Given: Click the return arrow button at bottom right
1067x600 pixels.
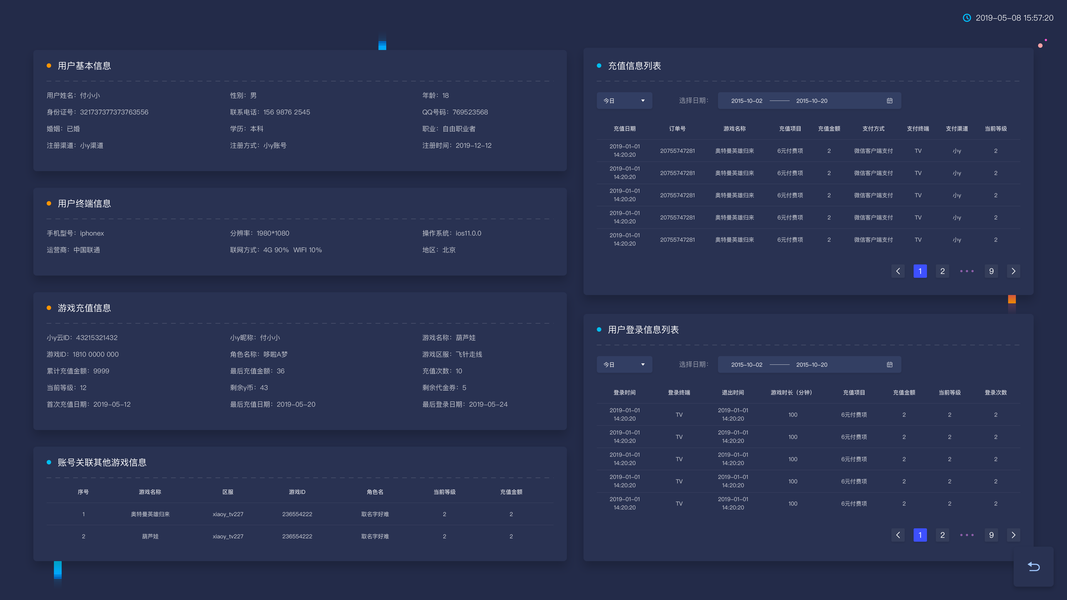Looking at the screenshot, I should point(1033,567).
